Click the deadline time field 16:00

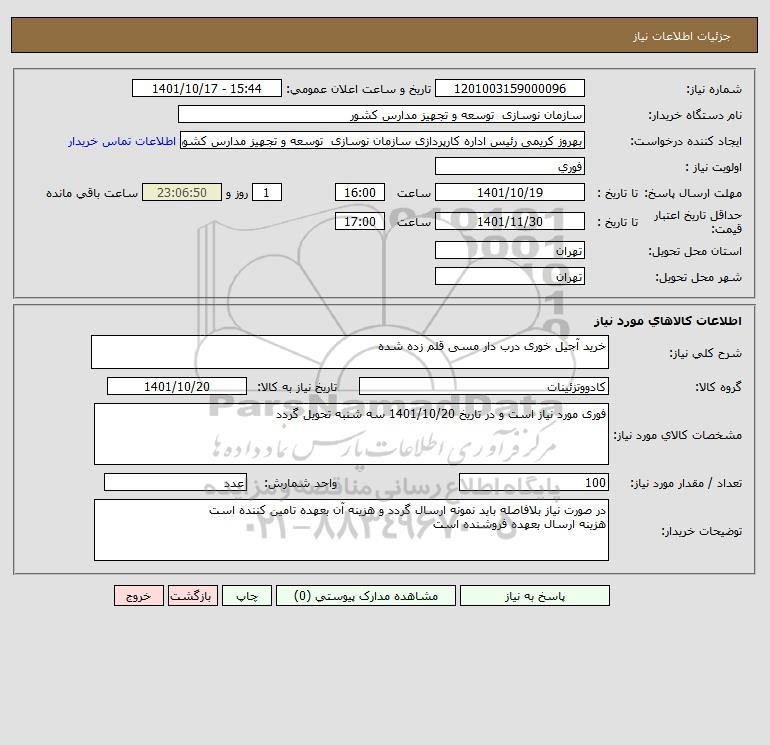[359, 193]
